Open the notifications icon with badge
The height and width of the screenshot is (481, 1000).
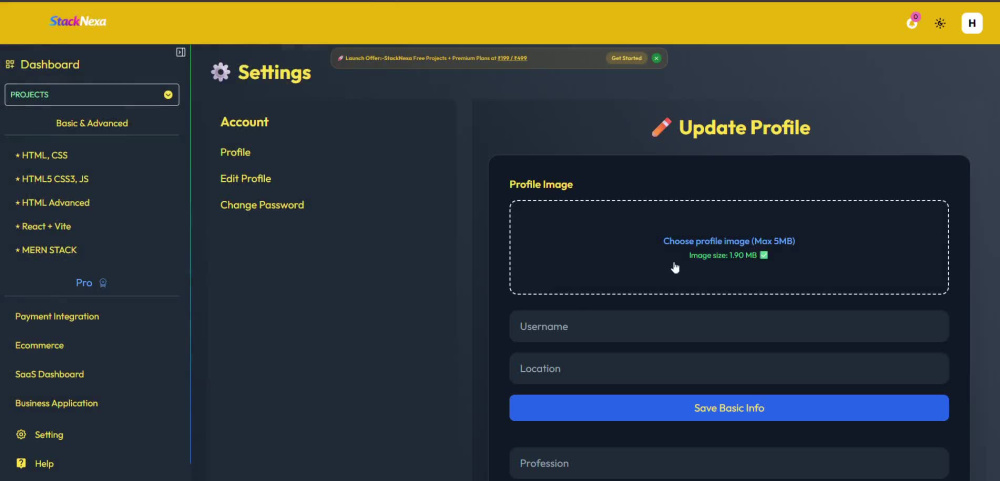[x=913, y=22]
